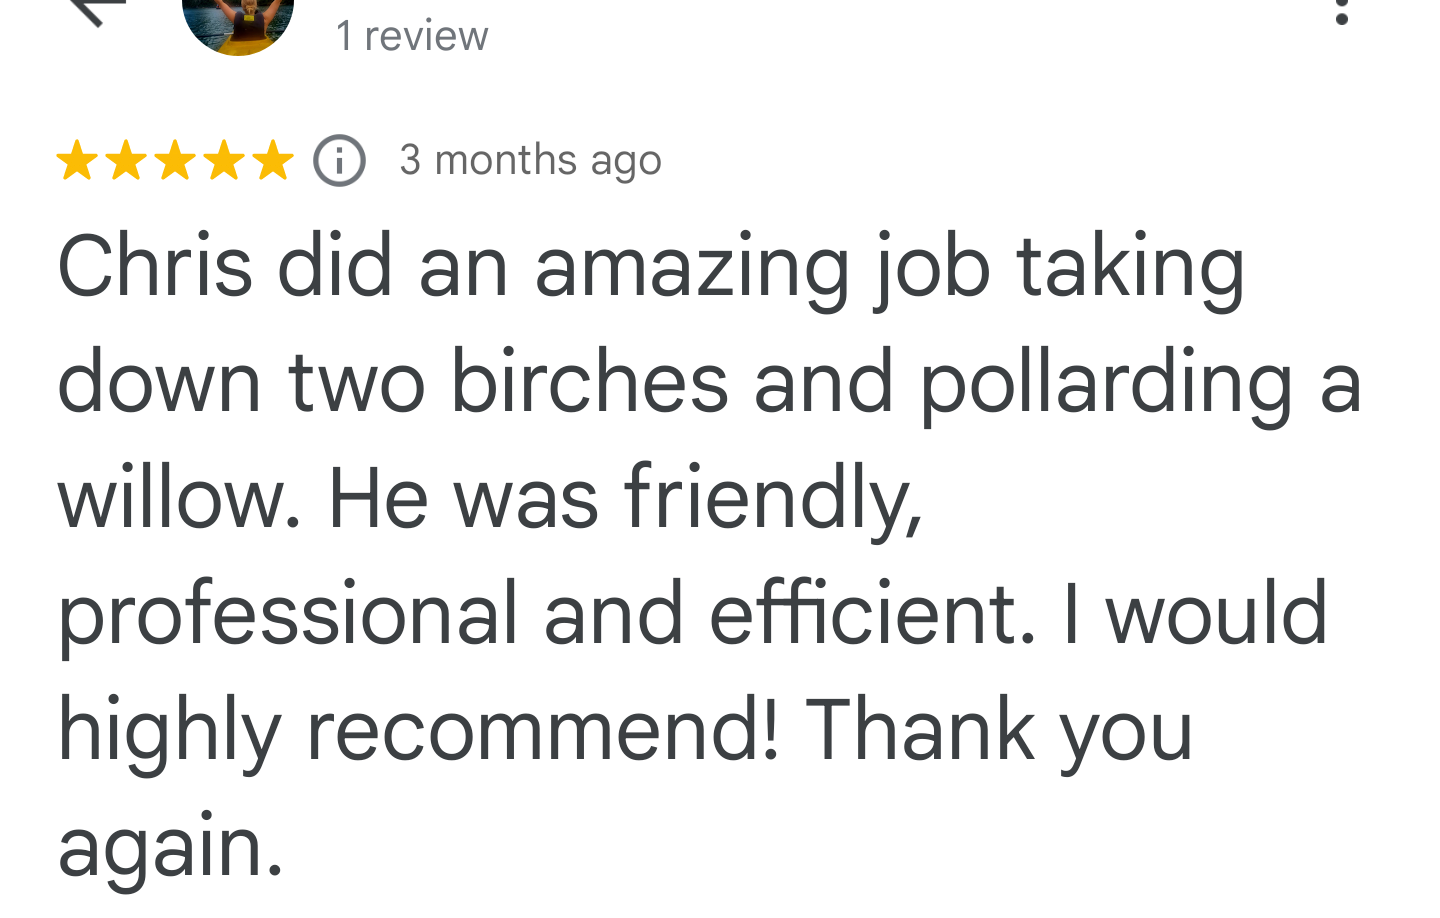Image resolution: width=1440 pixels, height=918 pixels.
Task: Click the third rating star
Action: 175,161
